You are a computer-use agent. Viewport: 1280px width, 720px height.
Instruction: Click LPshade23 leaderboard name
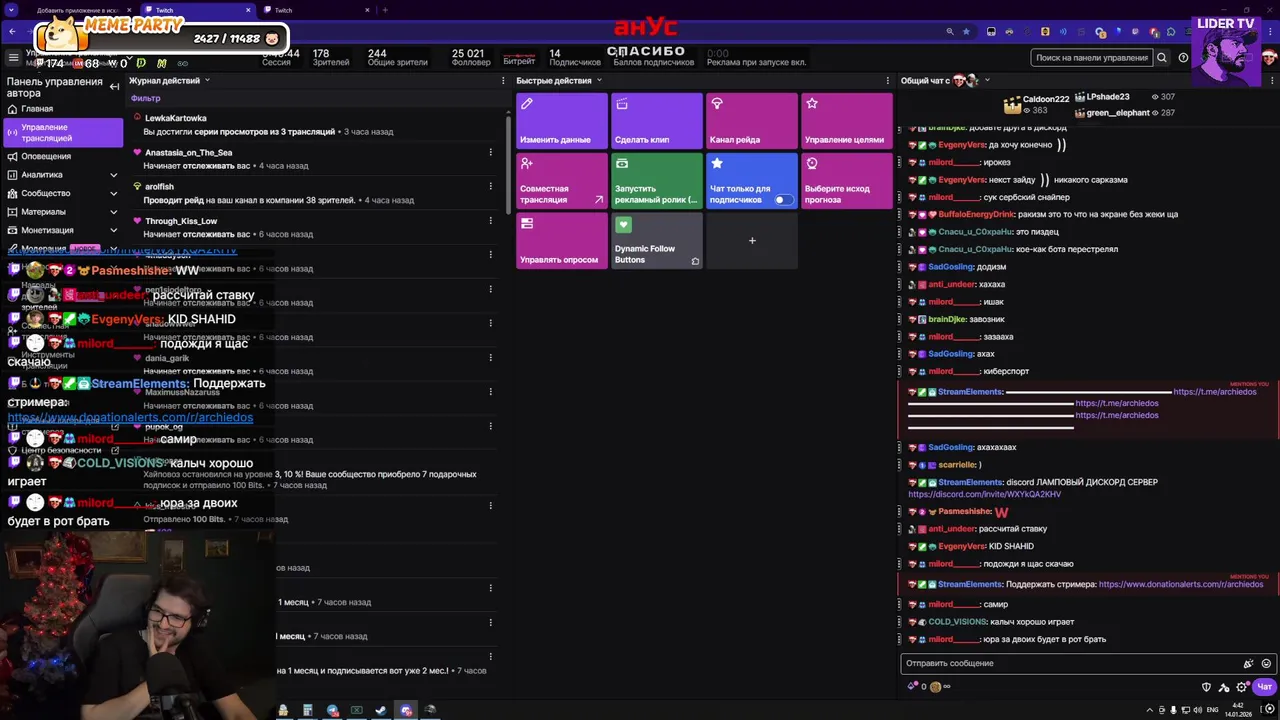[x=1108, y=97]
